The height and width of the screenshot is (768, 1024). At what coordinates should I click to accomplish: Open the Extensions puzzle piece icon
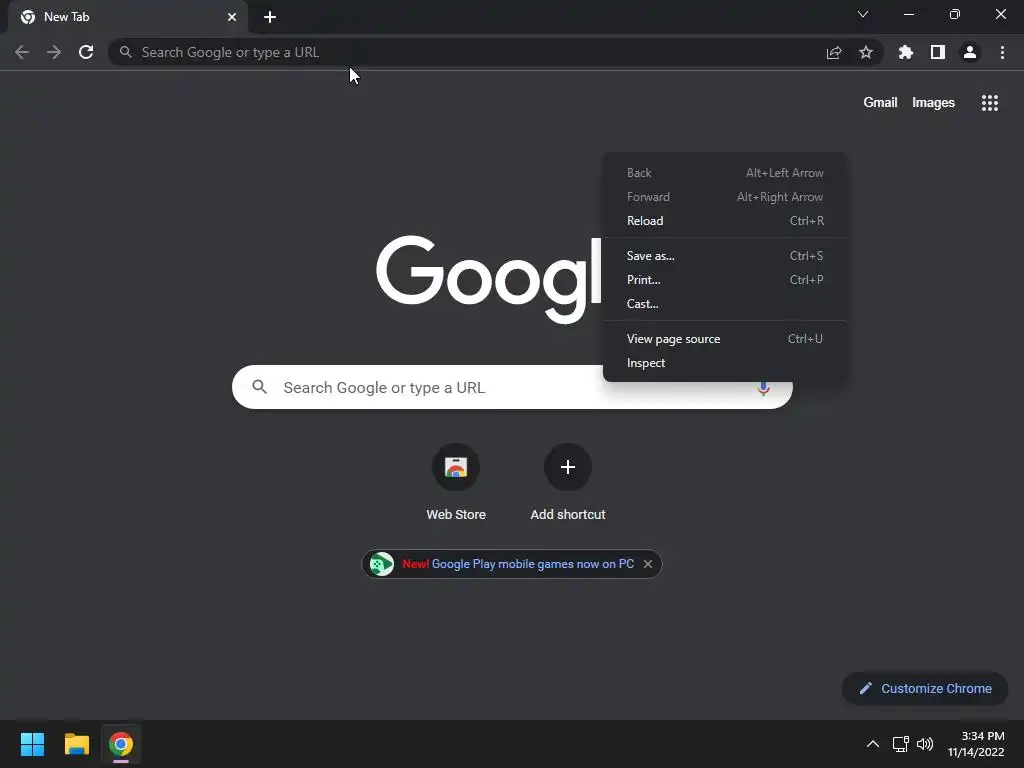(x=906, y=52)
